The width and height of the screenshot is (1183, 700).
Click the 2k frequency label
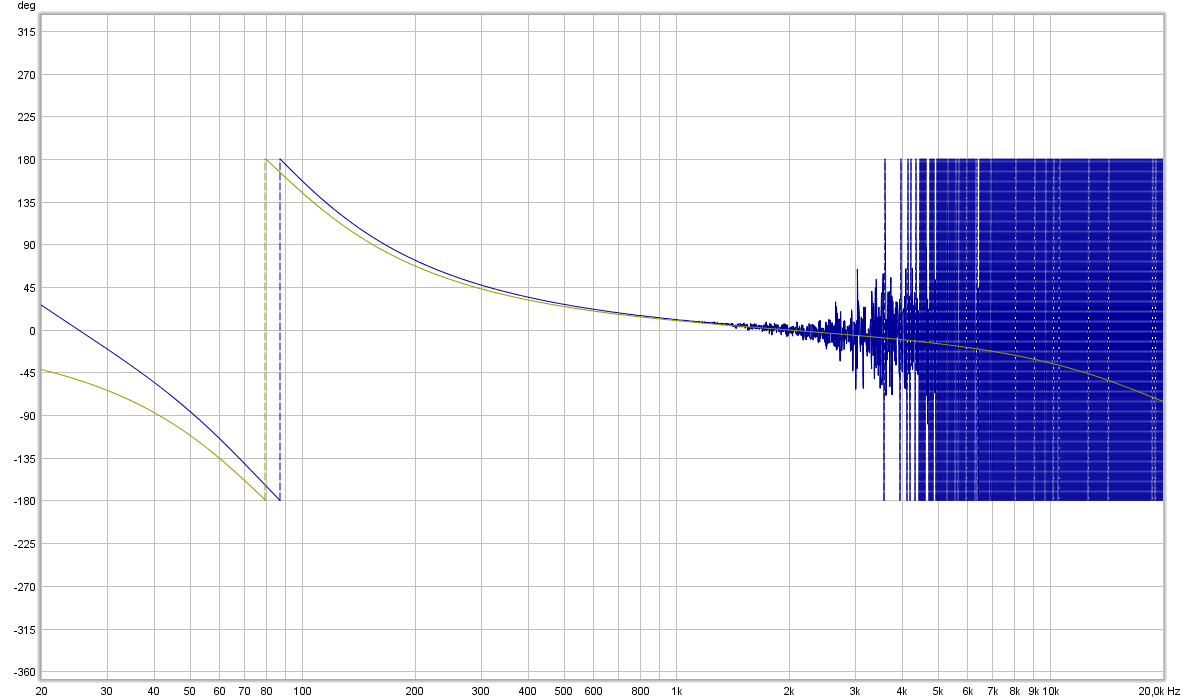[x=788, y=691]
